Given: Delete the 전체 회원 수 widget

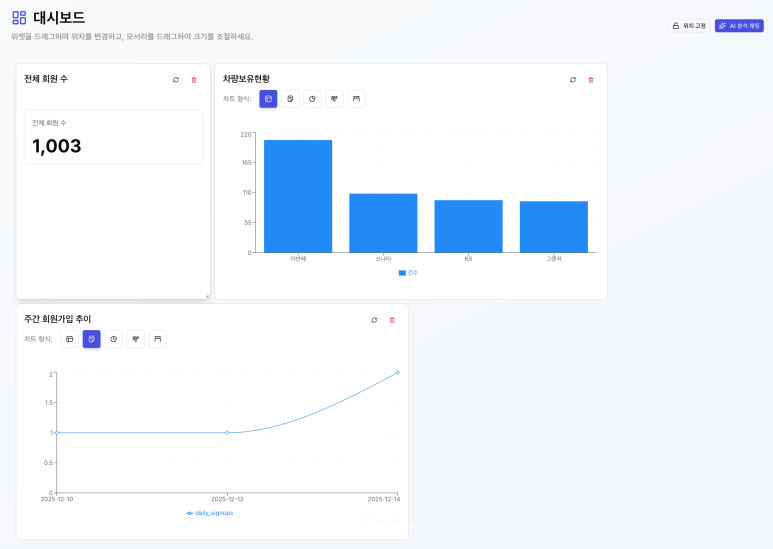Looking at the screenshot, I should (x=194, y=80).
